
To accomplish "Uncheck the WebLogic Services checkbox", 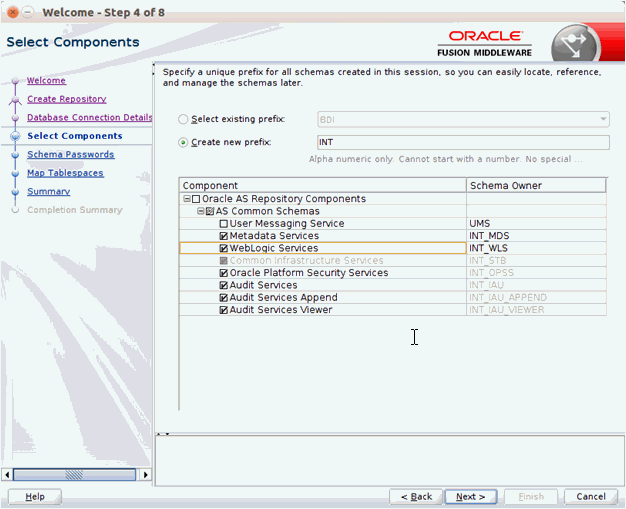I will click(x=224, y=248).
